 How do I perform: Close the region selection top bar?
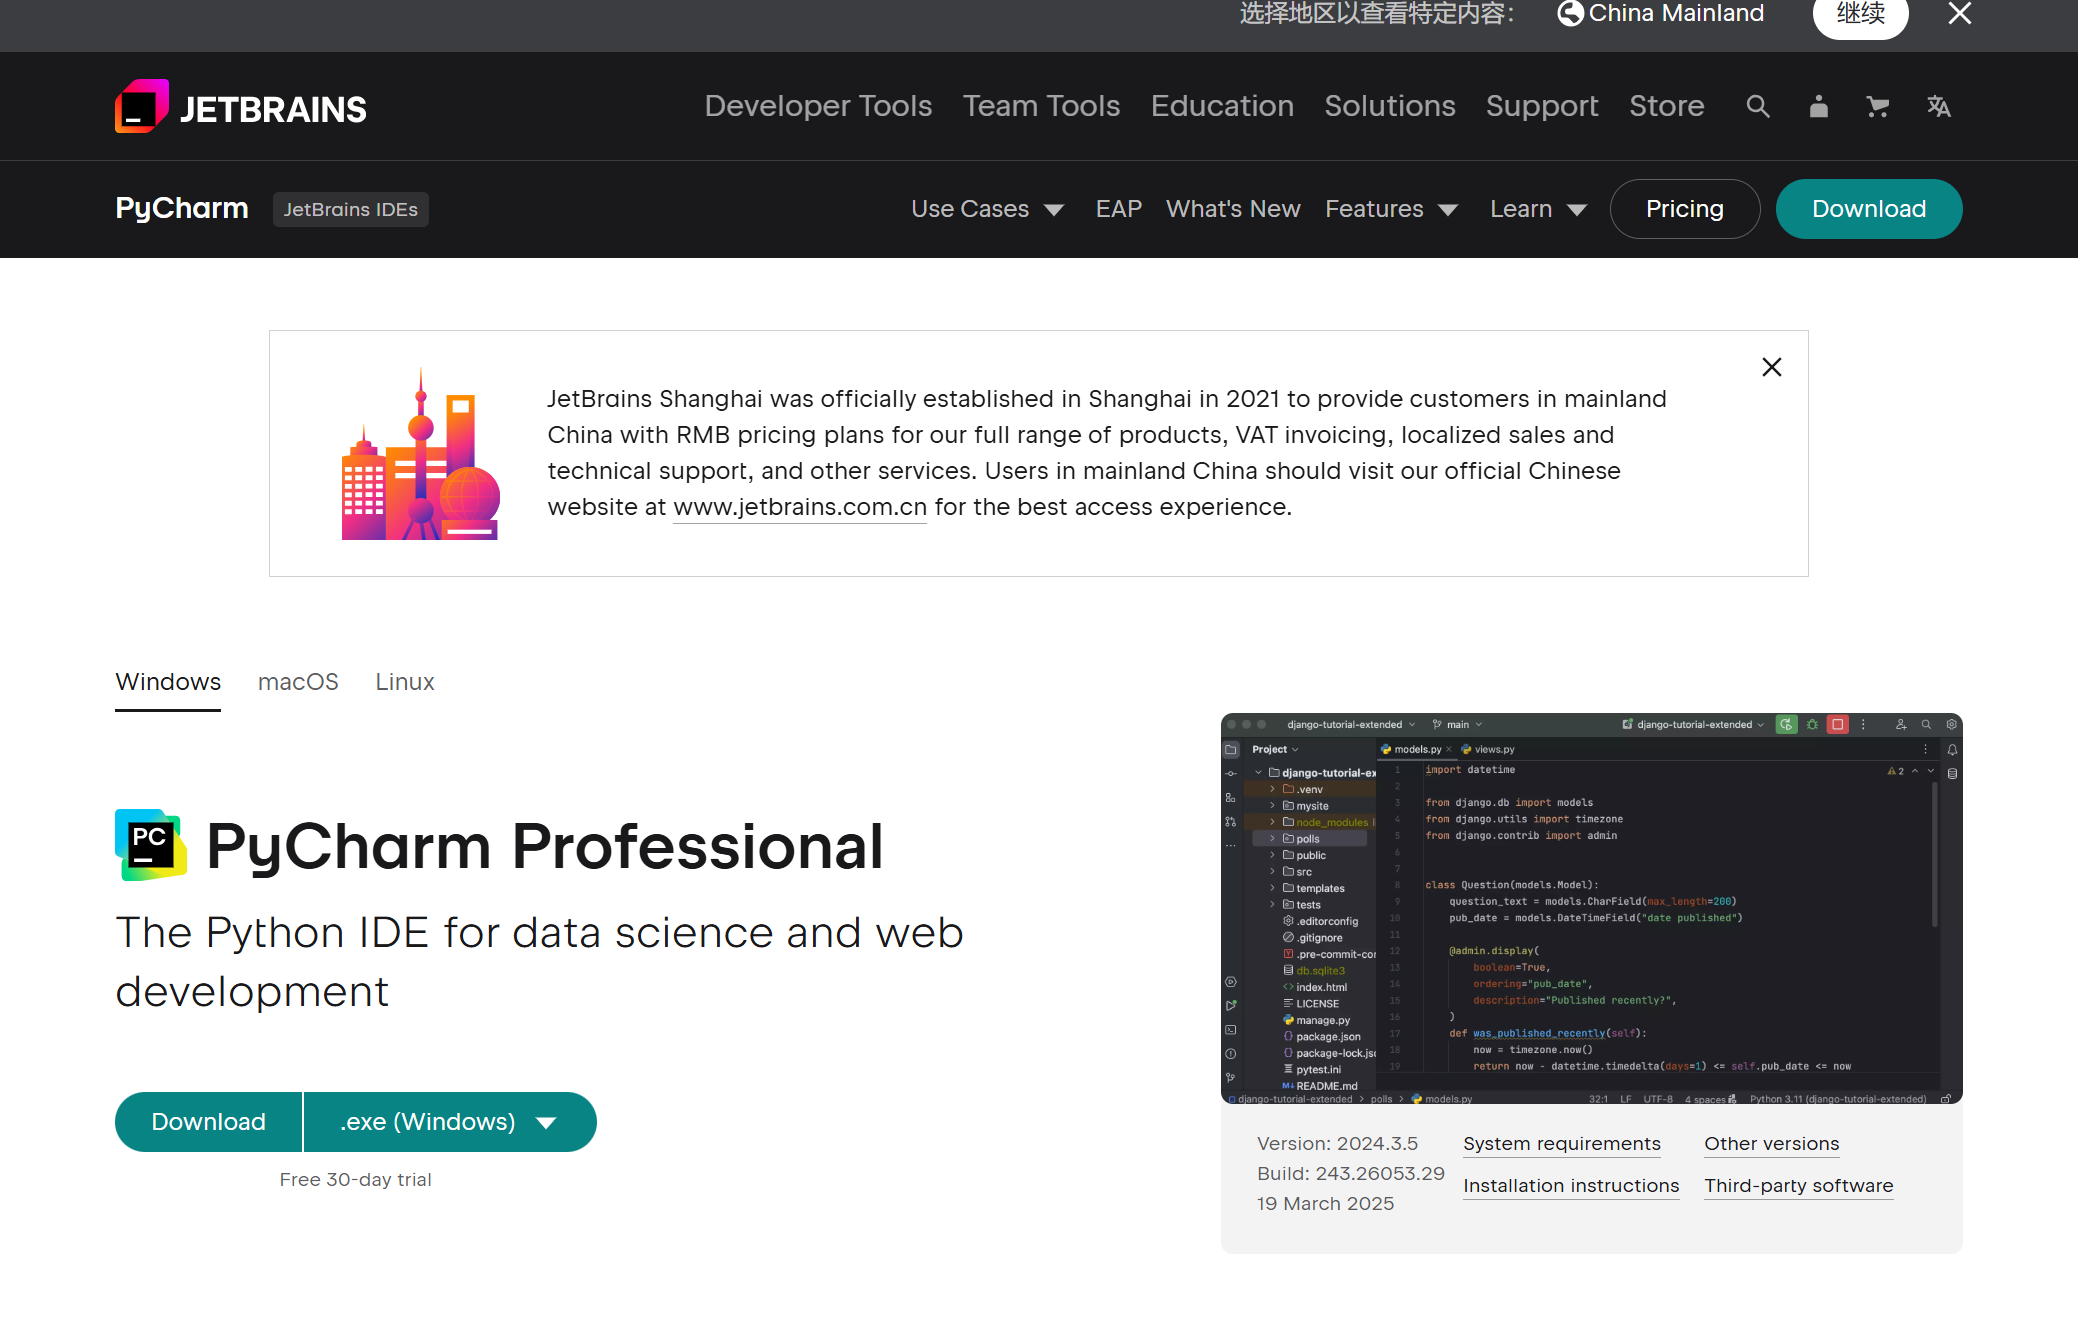pyautogui.click(x=1960, y=13)
